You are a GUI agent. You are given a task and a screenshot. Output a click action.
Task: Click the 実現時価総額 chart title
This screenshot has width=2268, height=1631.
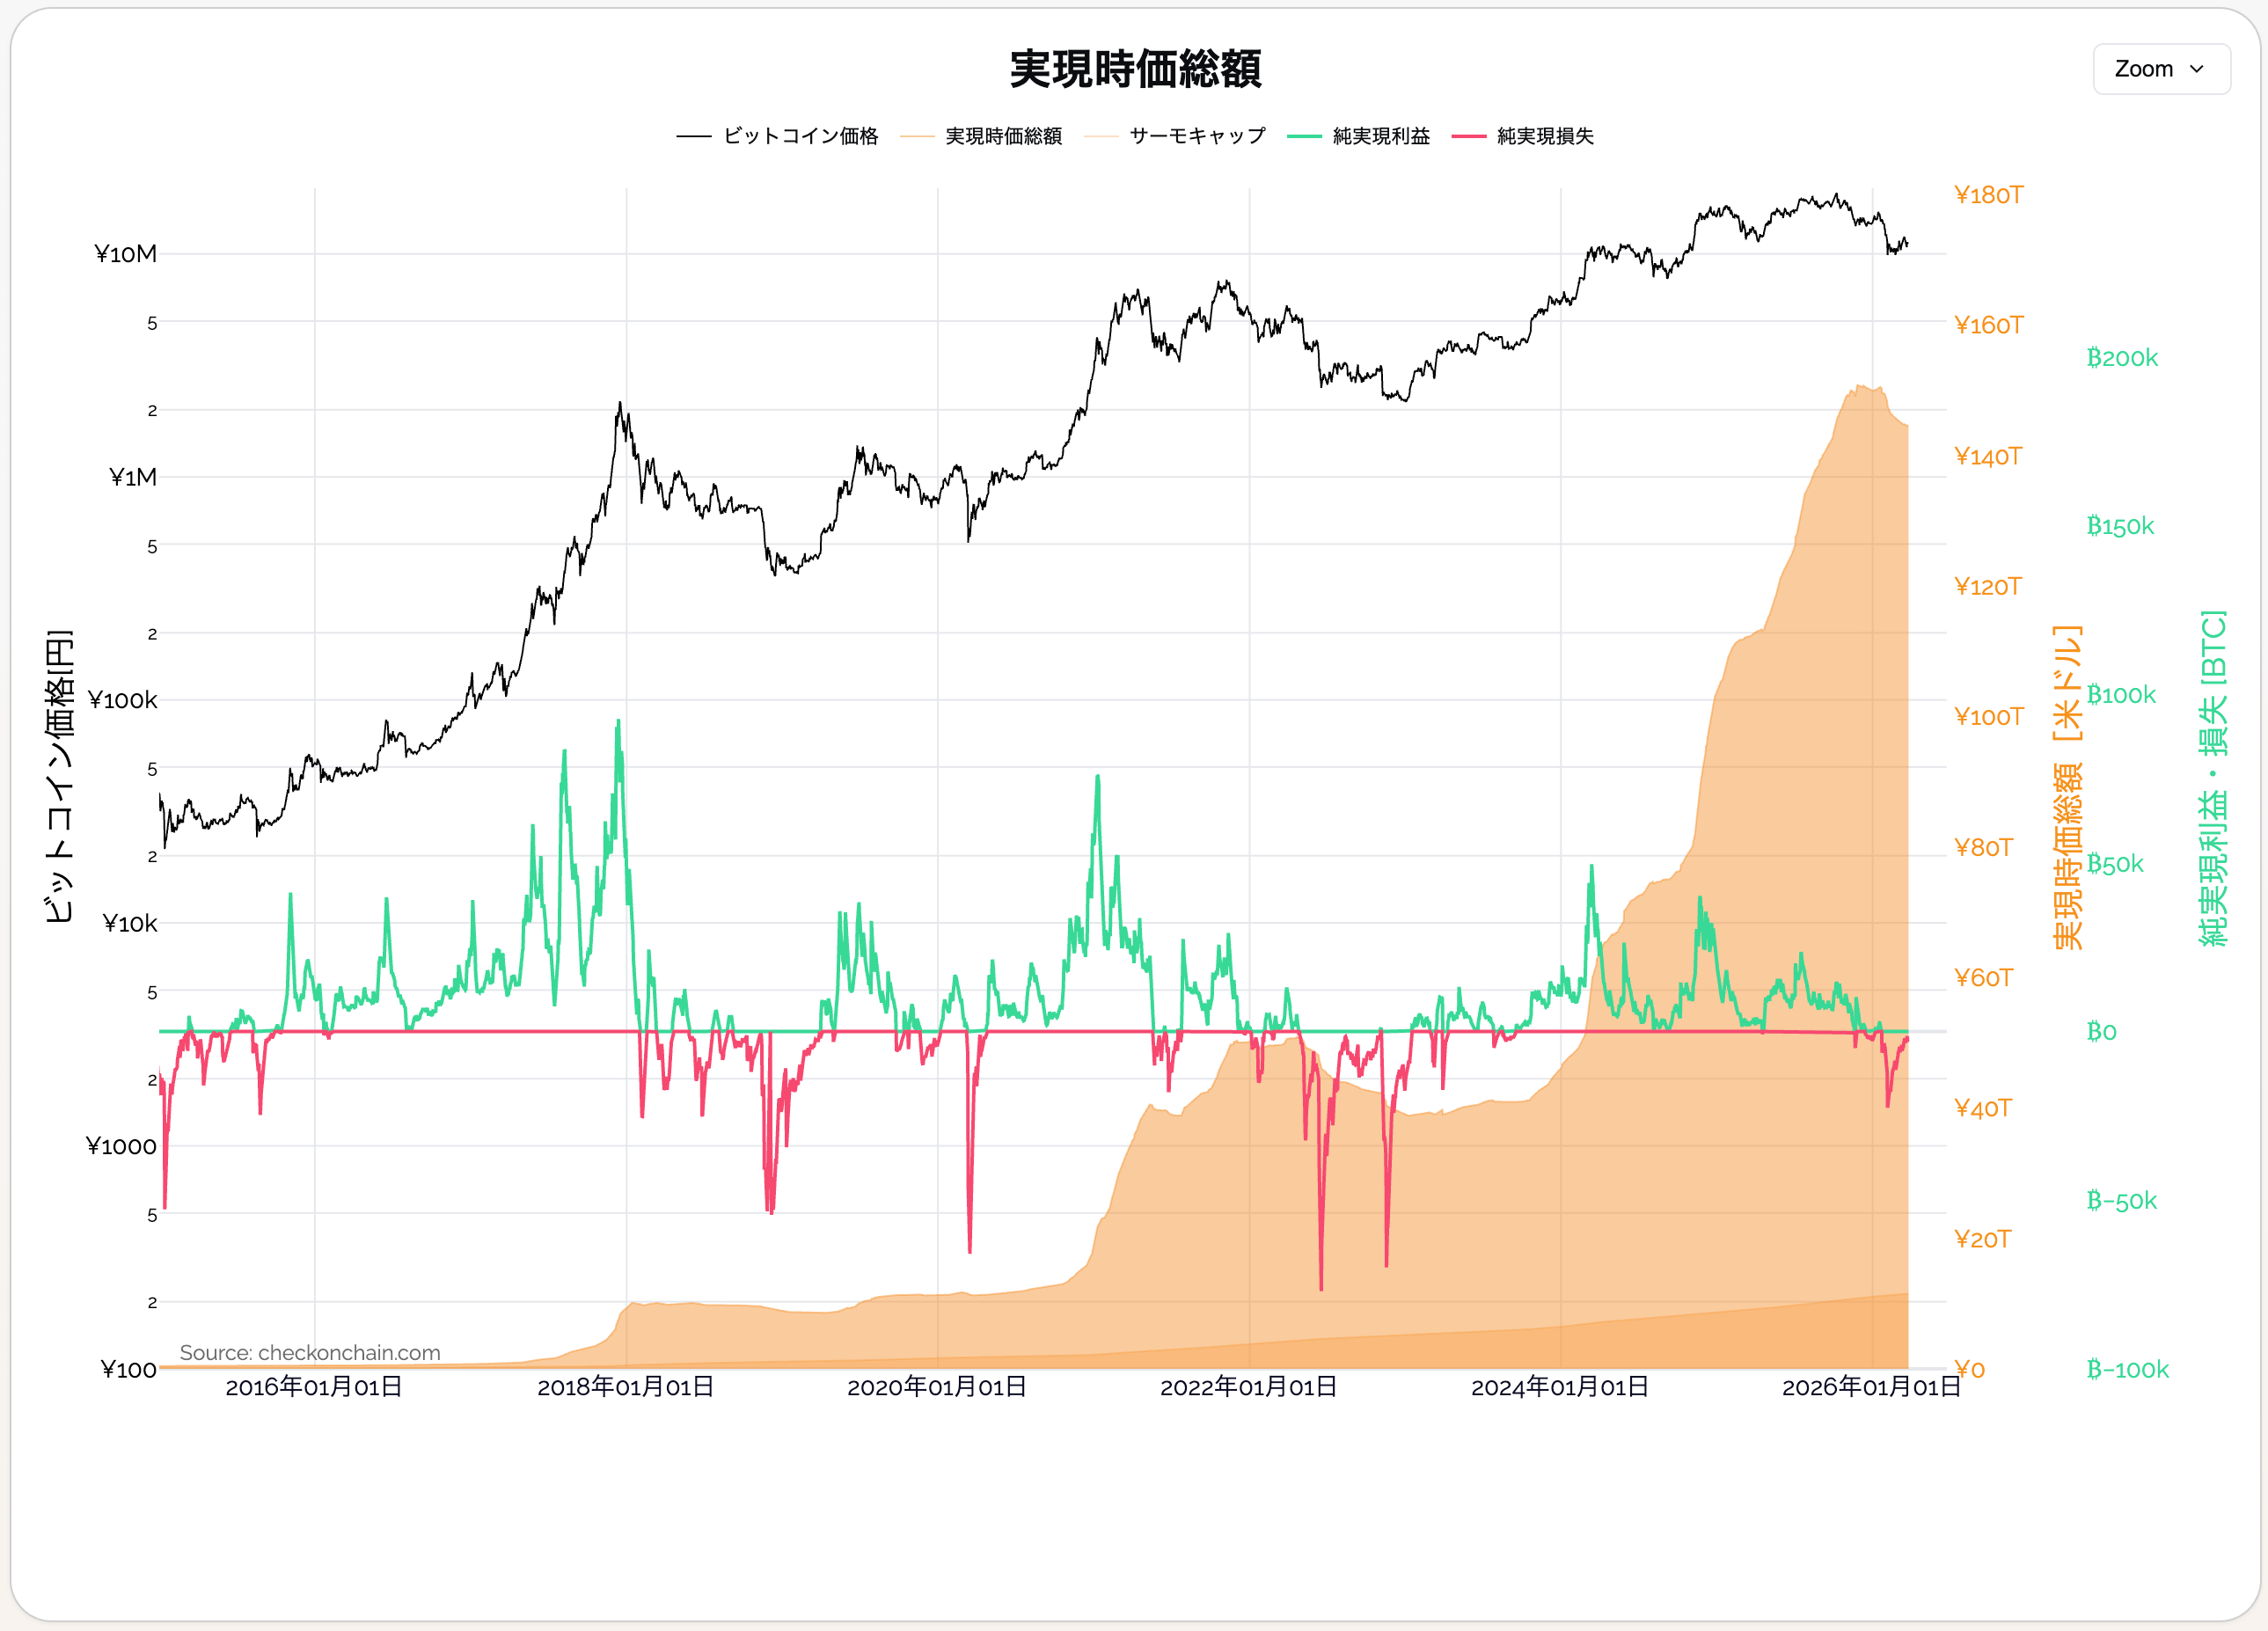pos(1135,69)
